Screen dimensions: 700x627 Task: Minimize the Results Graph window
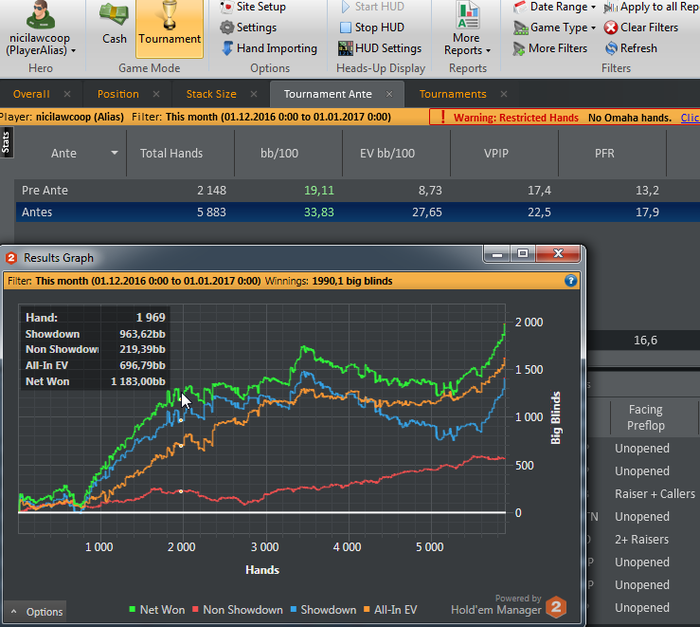point(497,254)
